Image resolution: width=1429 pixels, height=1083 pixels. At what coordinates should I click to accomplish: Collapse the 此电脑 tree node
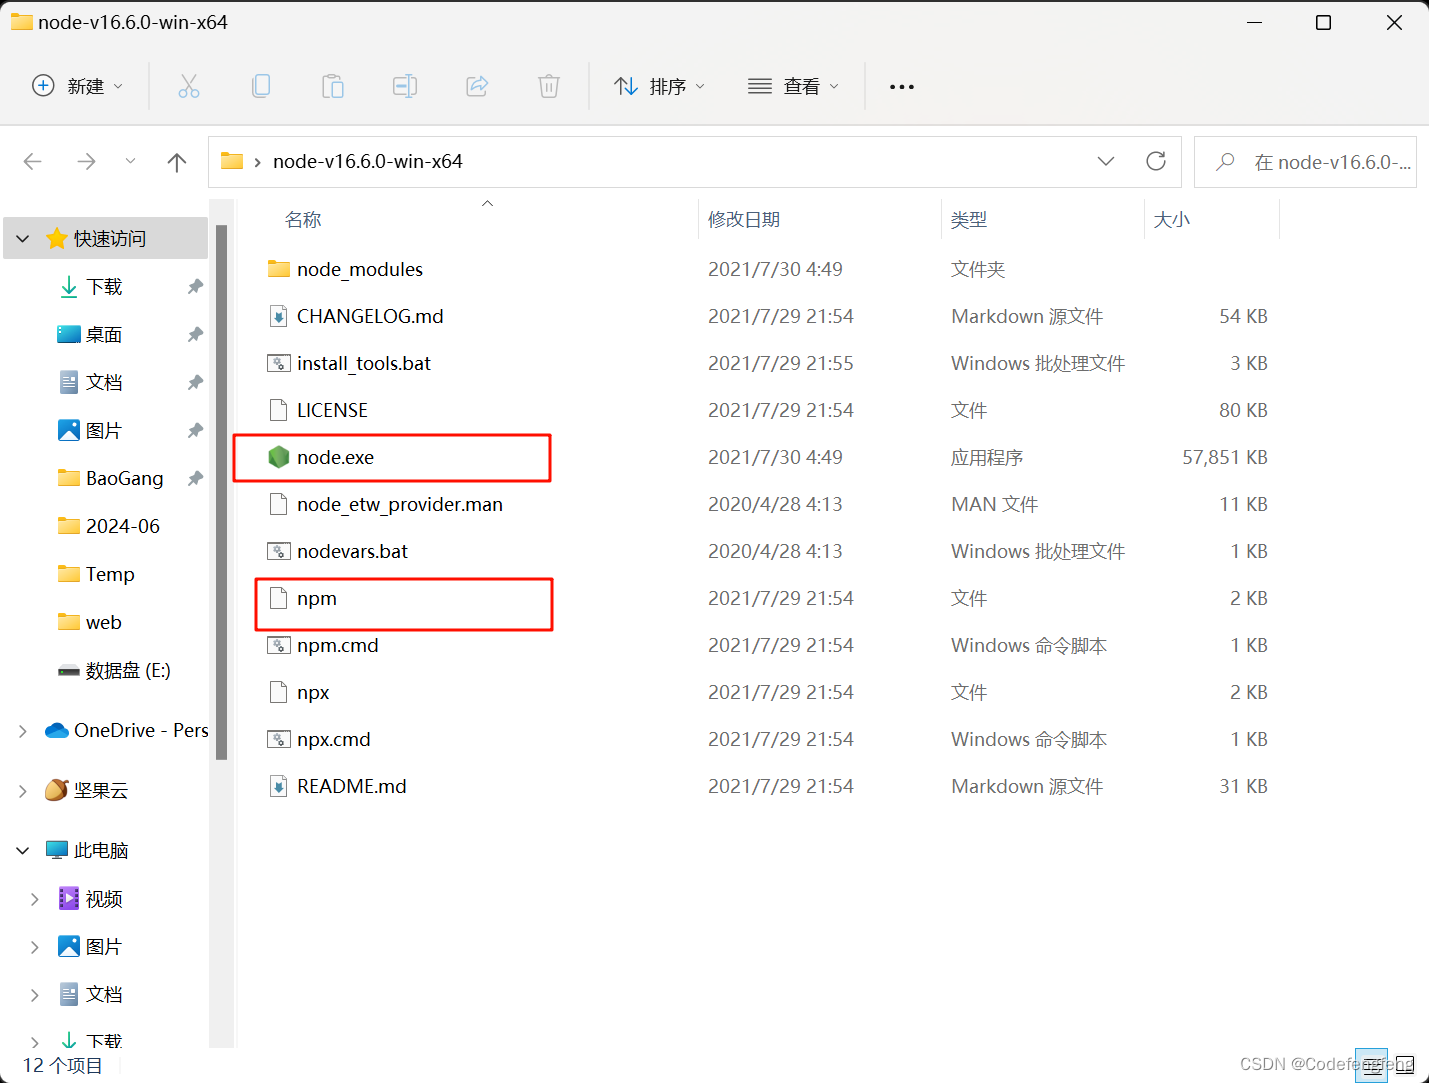[23, 851]
